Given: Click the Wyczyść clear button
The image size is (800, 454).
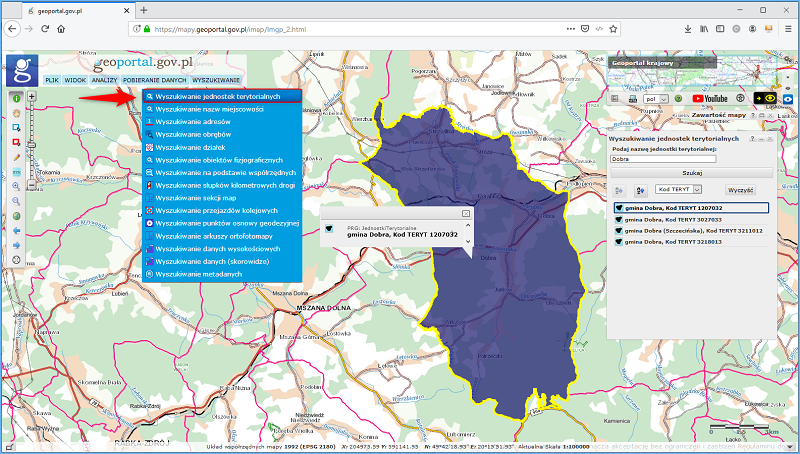Looking at the screenshot, I should coord(740,189).
